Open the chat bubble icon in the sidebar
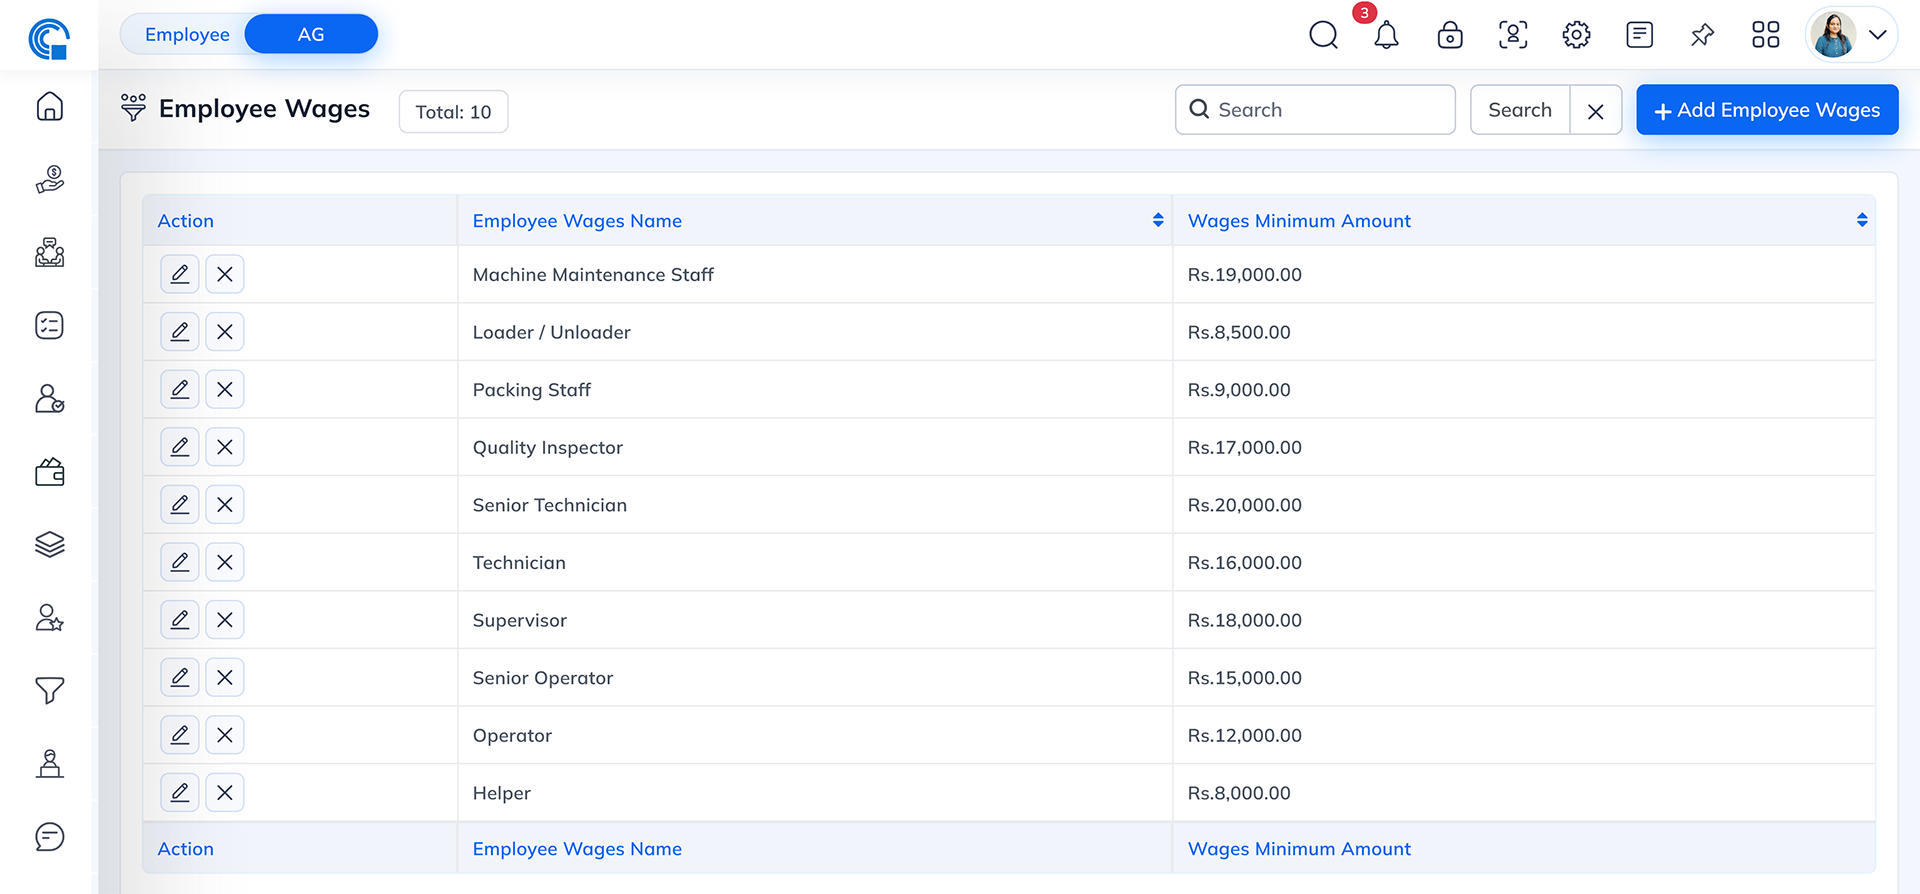The image size is (1920, 894). (49, 836)
